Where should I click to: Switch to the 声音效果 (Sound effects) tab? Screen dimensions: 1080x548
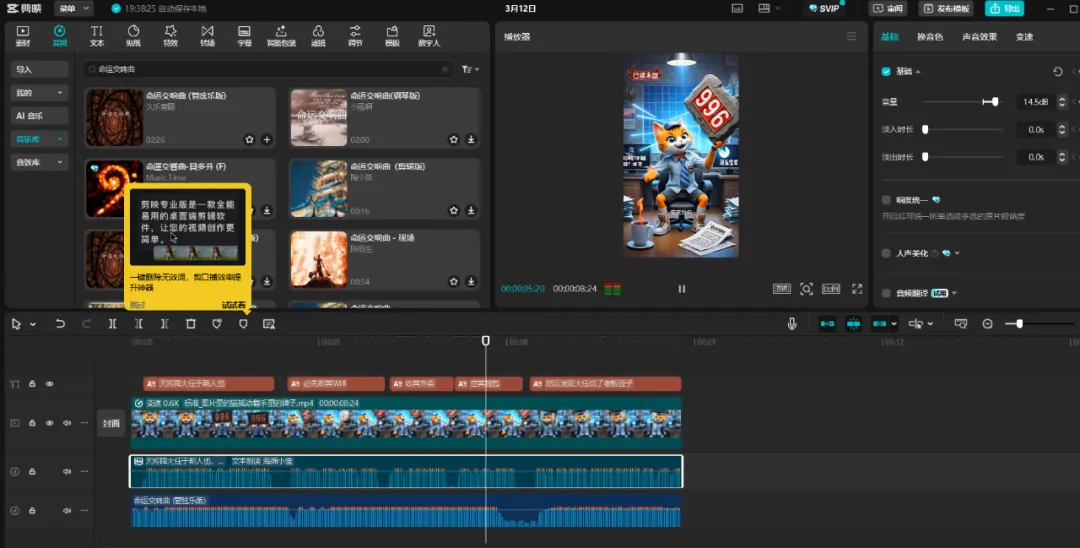pos(979,37)
